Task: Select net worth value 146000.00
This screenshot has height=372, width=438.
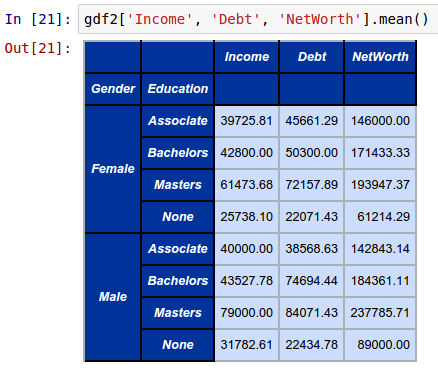Action: [380, 121]
